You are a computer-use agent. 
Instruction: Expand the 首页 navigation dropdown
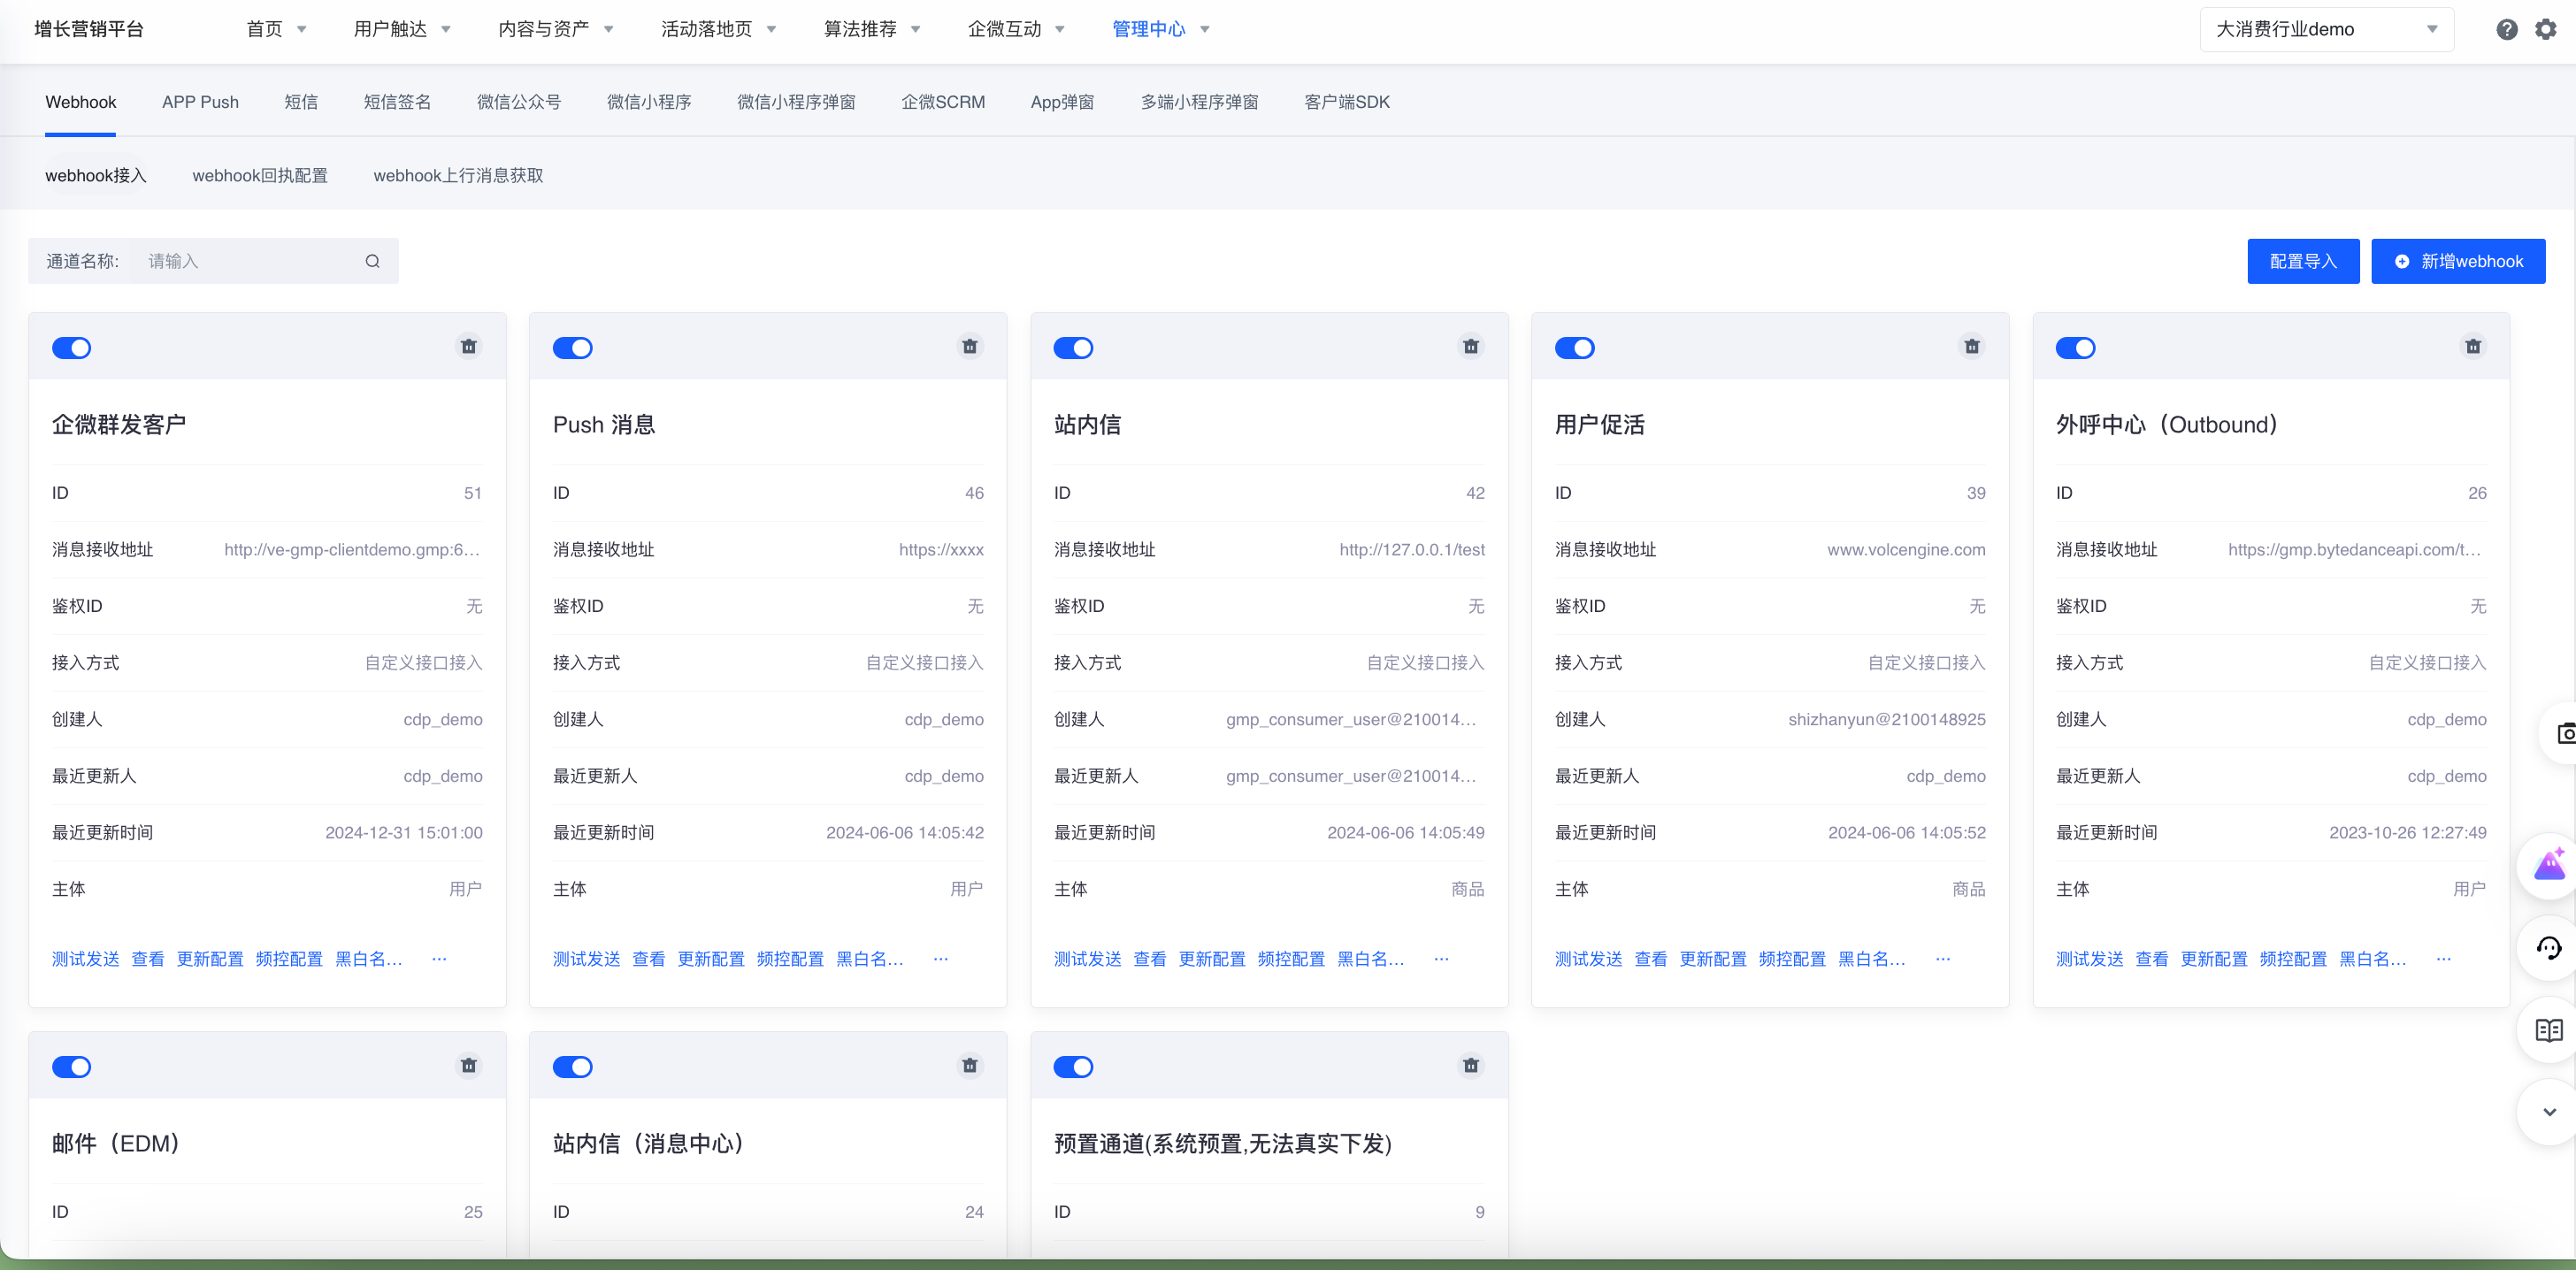[x=276, y=29]
